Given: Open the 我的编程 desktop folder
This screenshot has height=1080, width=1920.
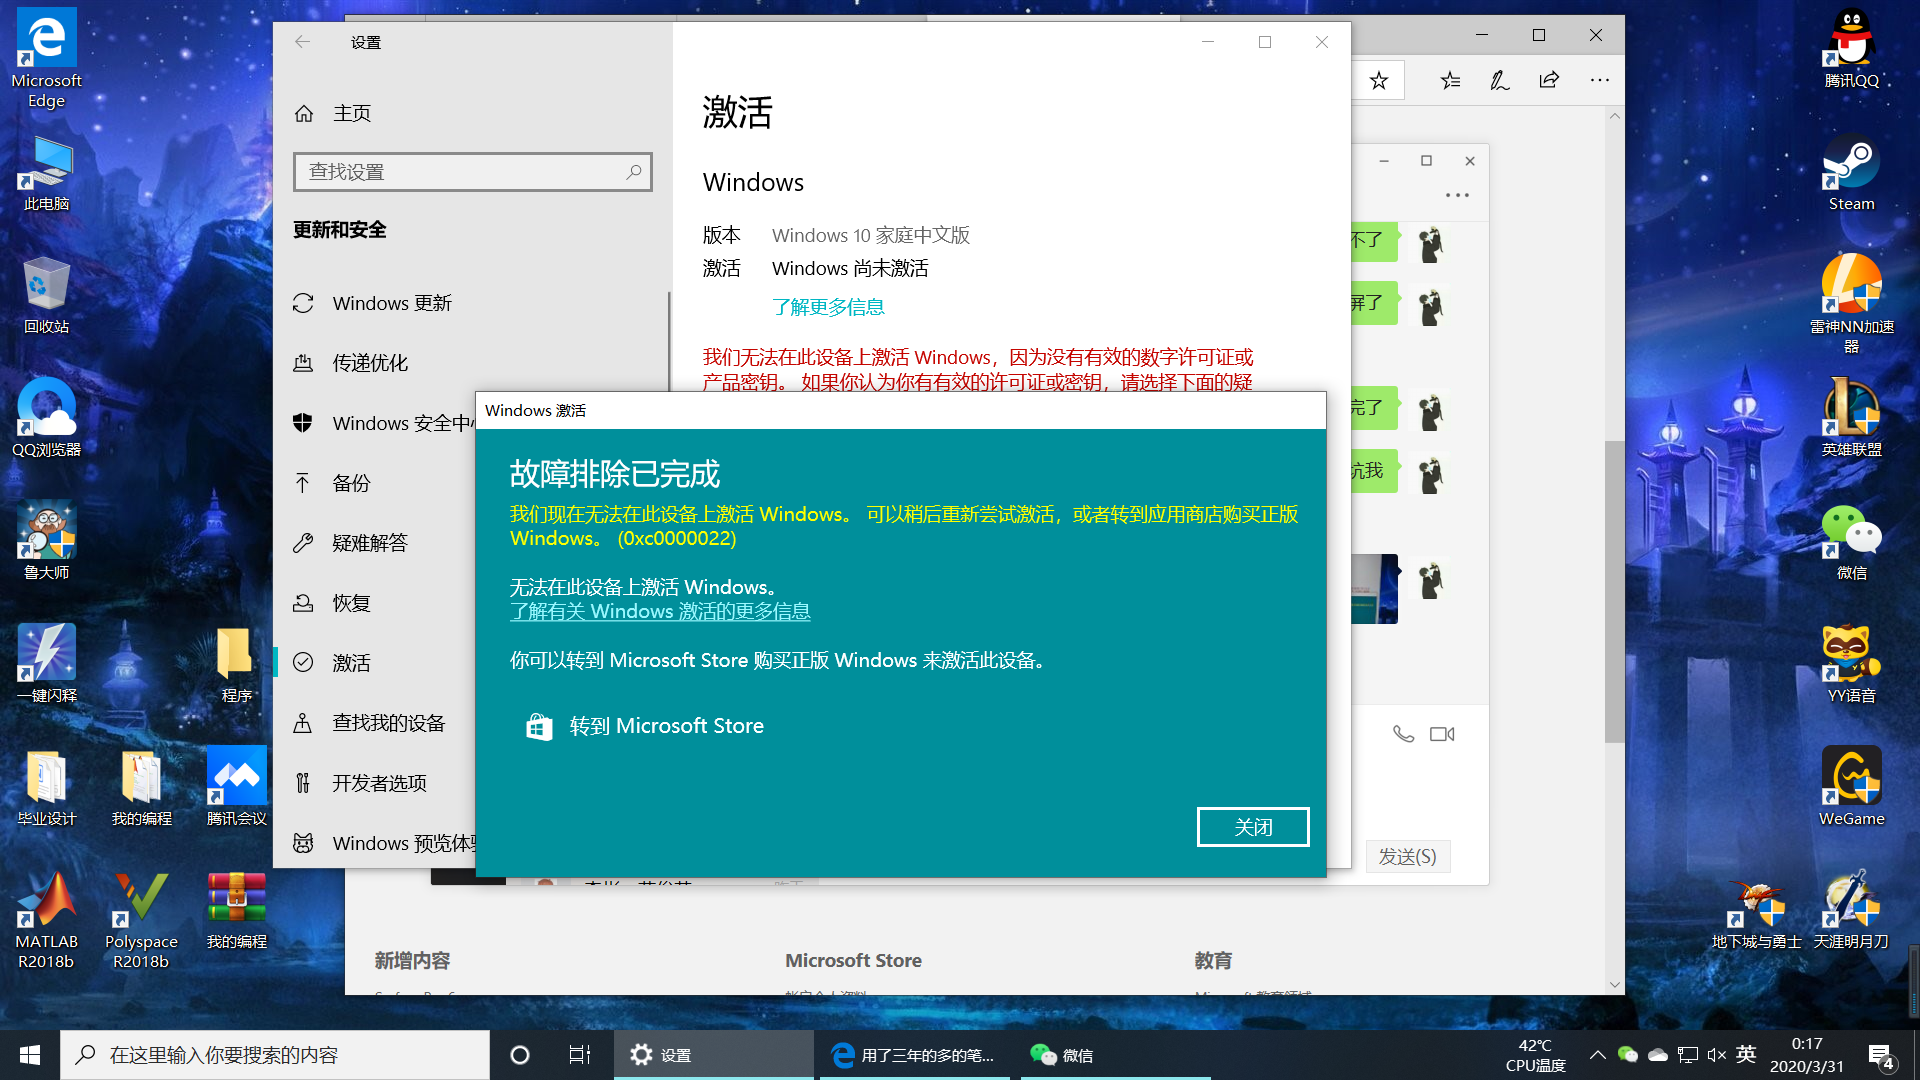Looking at the screenshot, I should coord(141,788).
